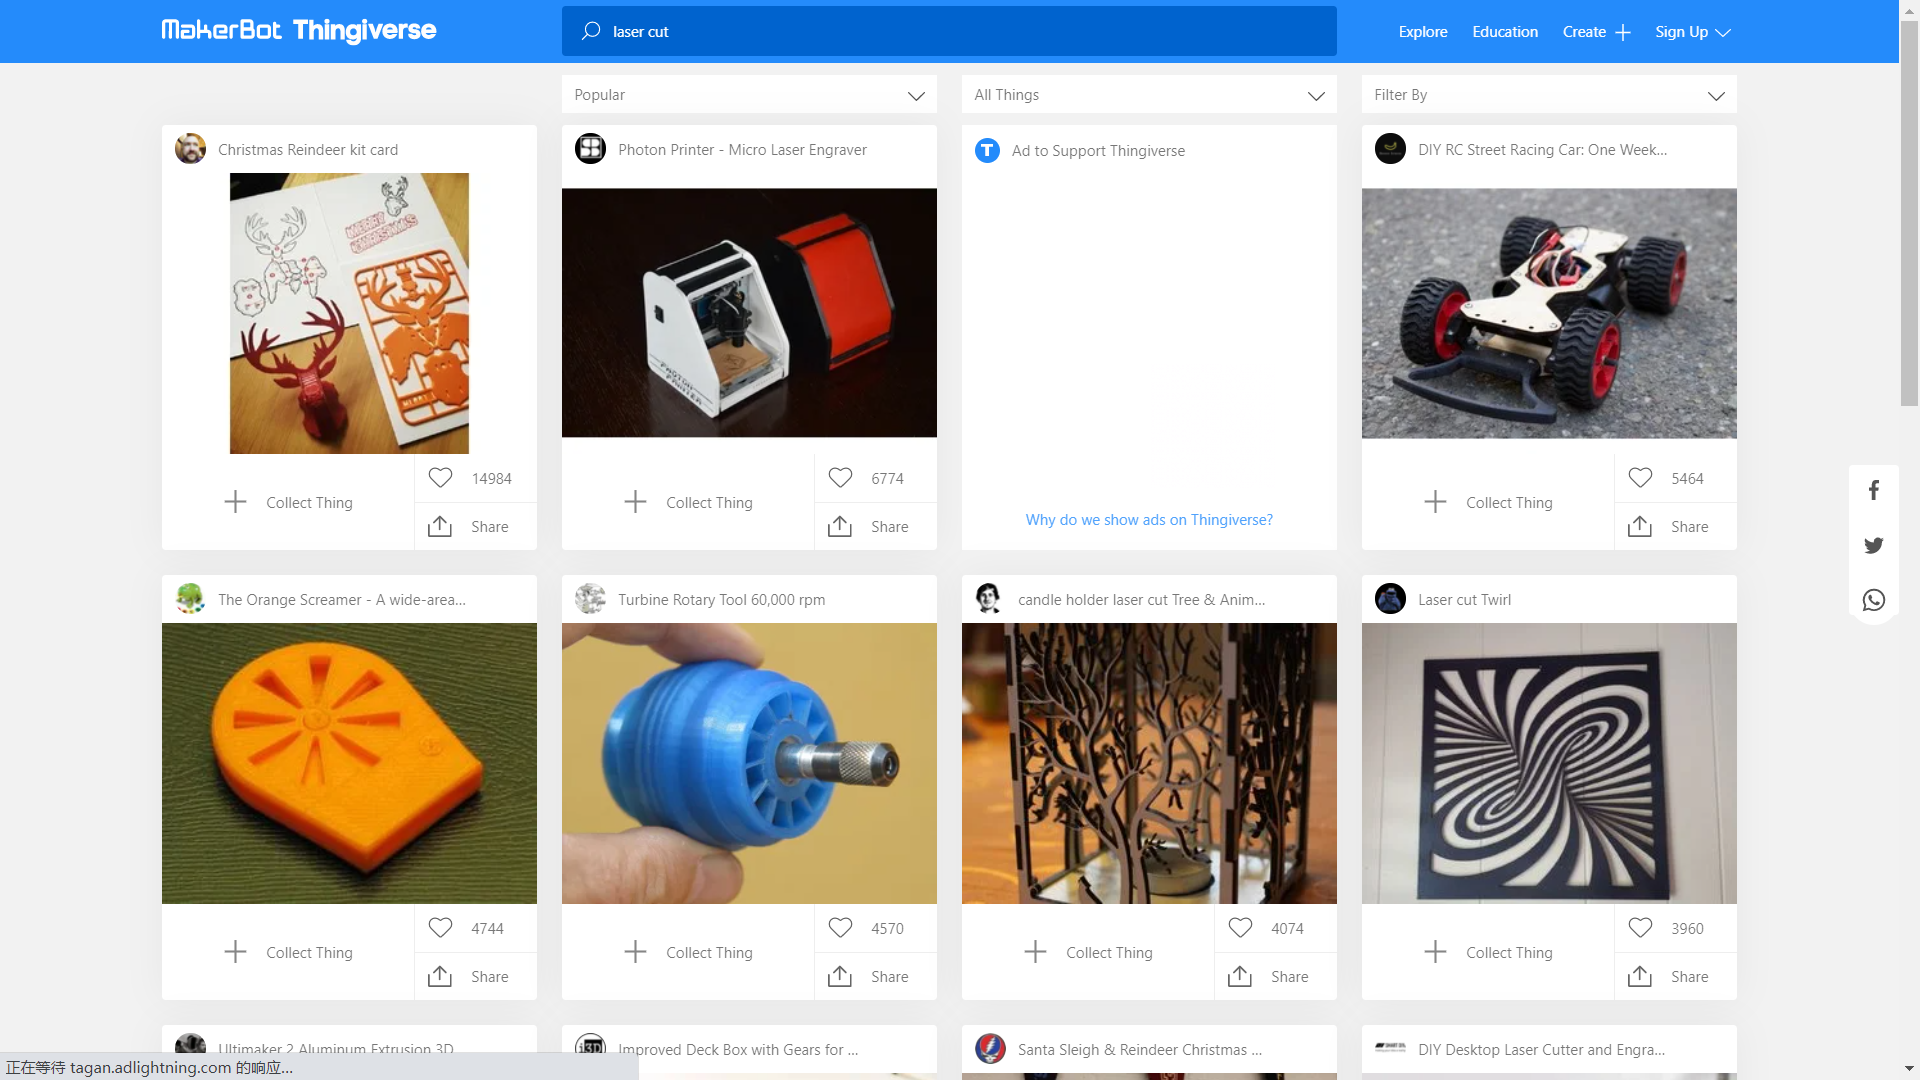
Task: Like the Christmas Reindeer kit card
Action: pos(440,478)
